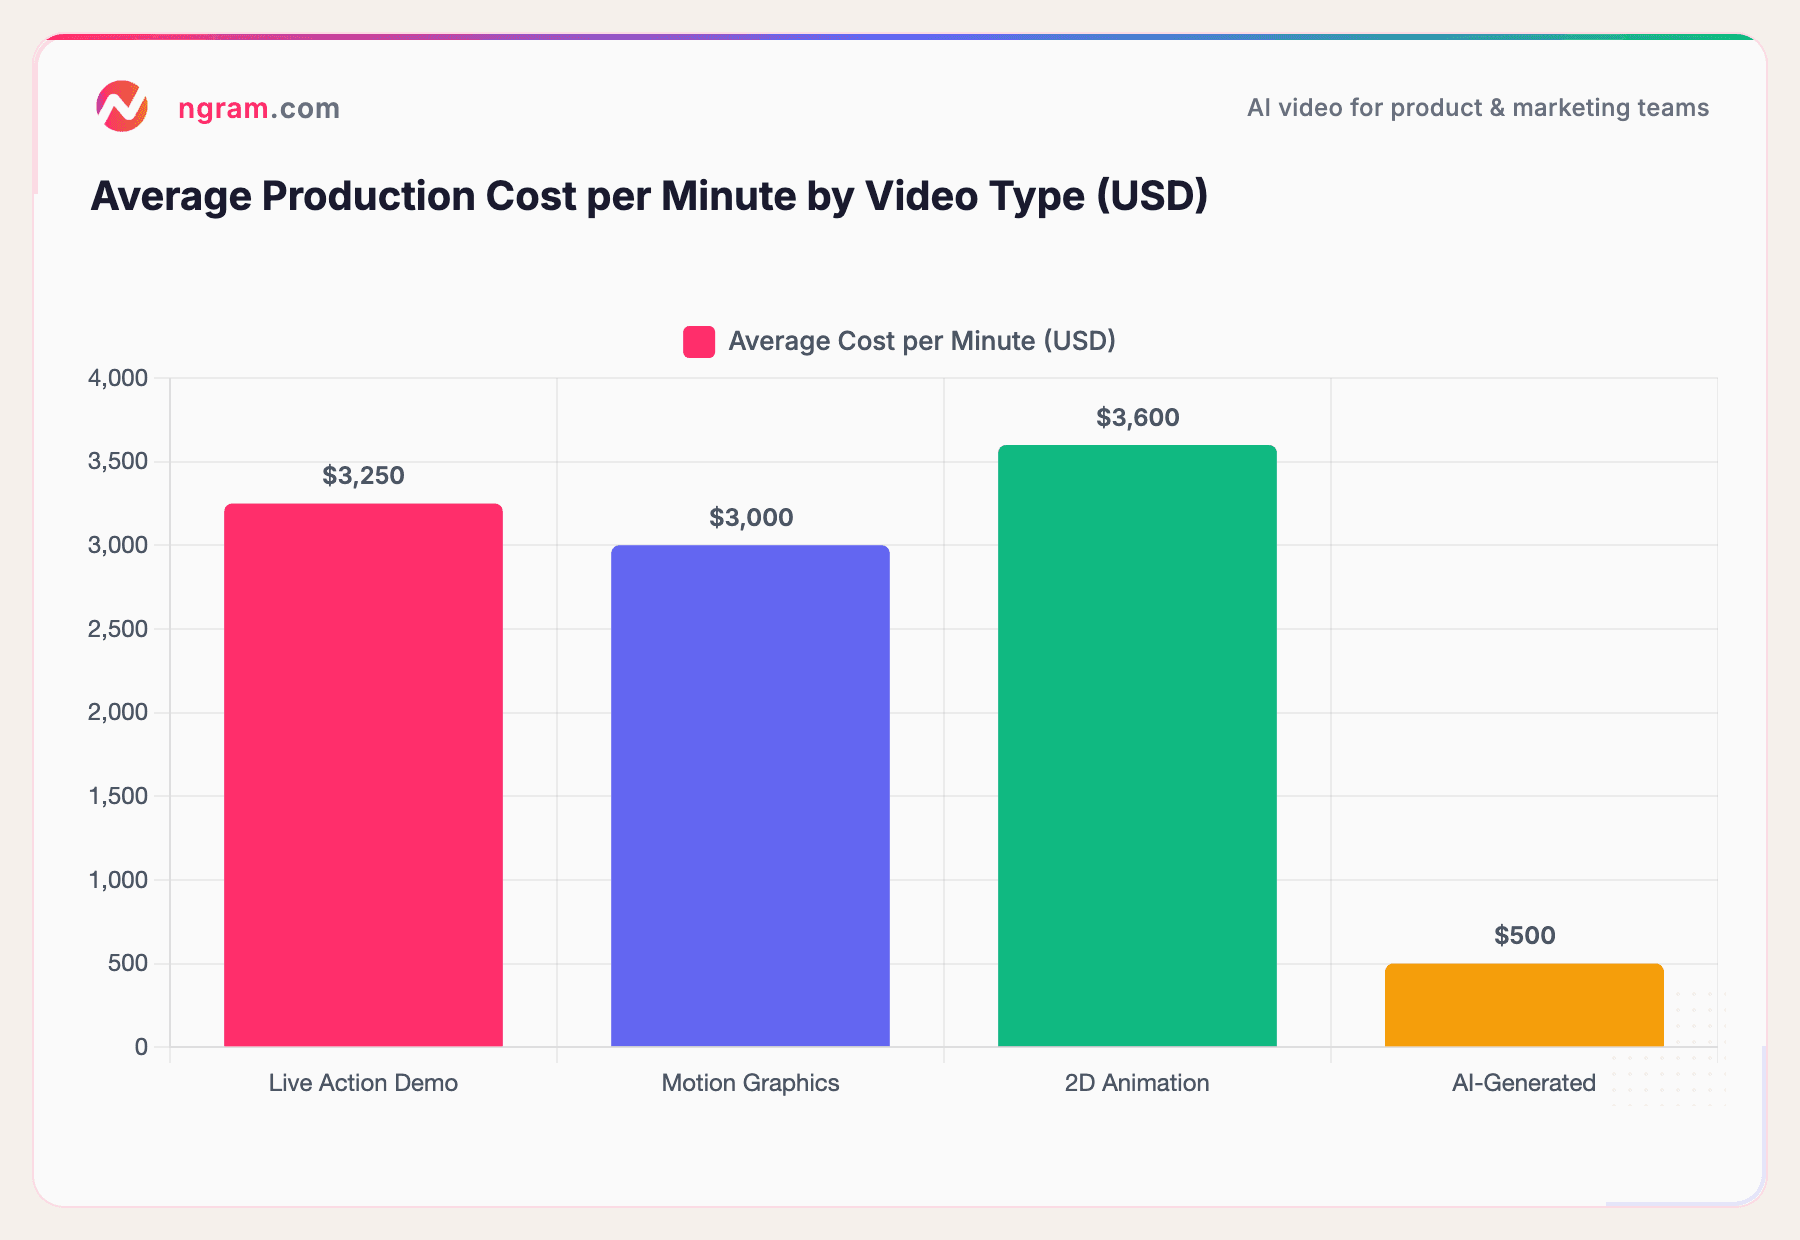Viewport: 1800px width, 1240px height.
Task: Click the chart title text
Action: [650, 196]
